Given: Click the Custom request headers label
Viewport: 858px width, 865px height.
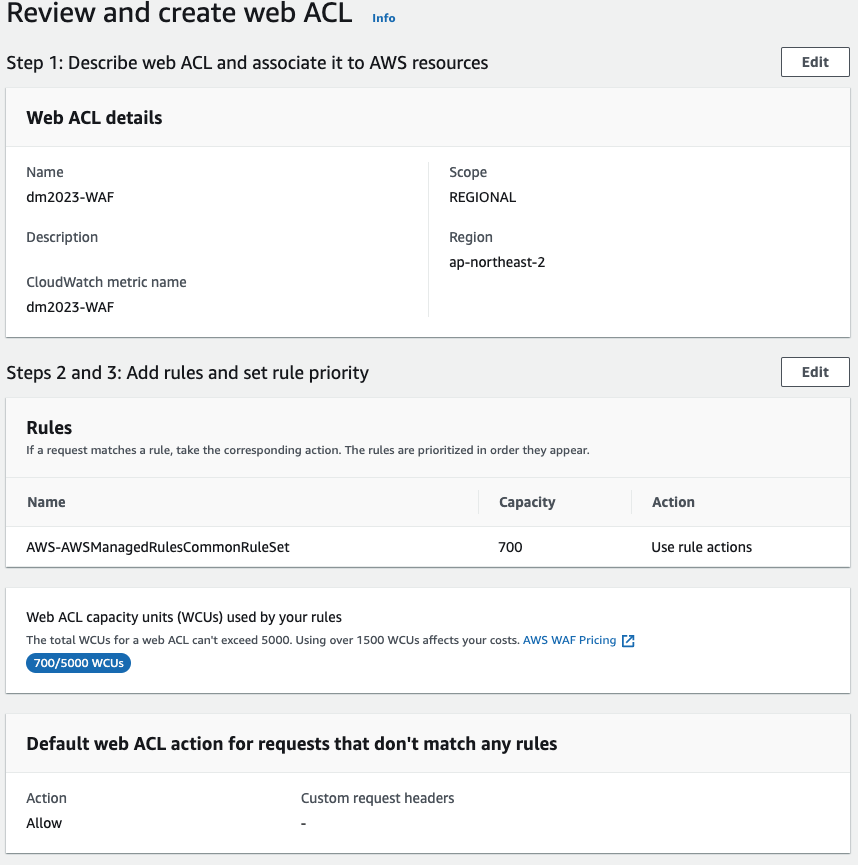Looking at the screenshot, I should (377, 798).
